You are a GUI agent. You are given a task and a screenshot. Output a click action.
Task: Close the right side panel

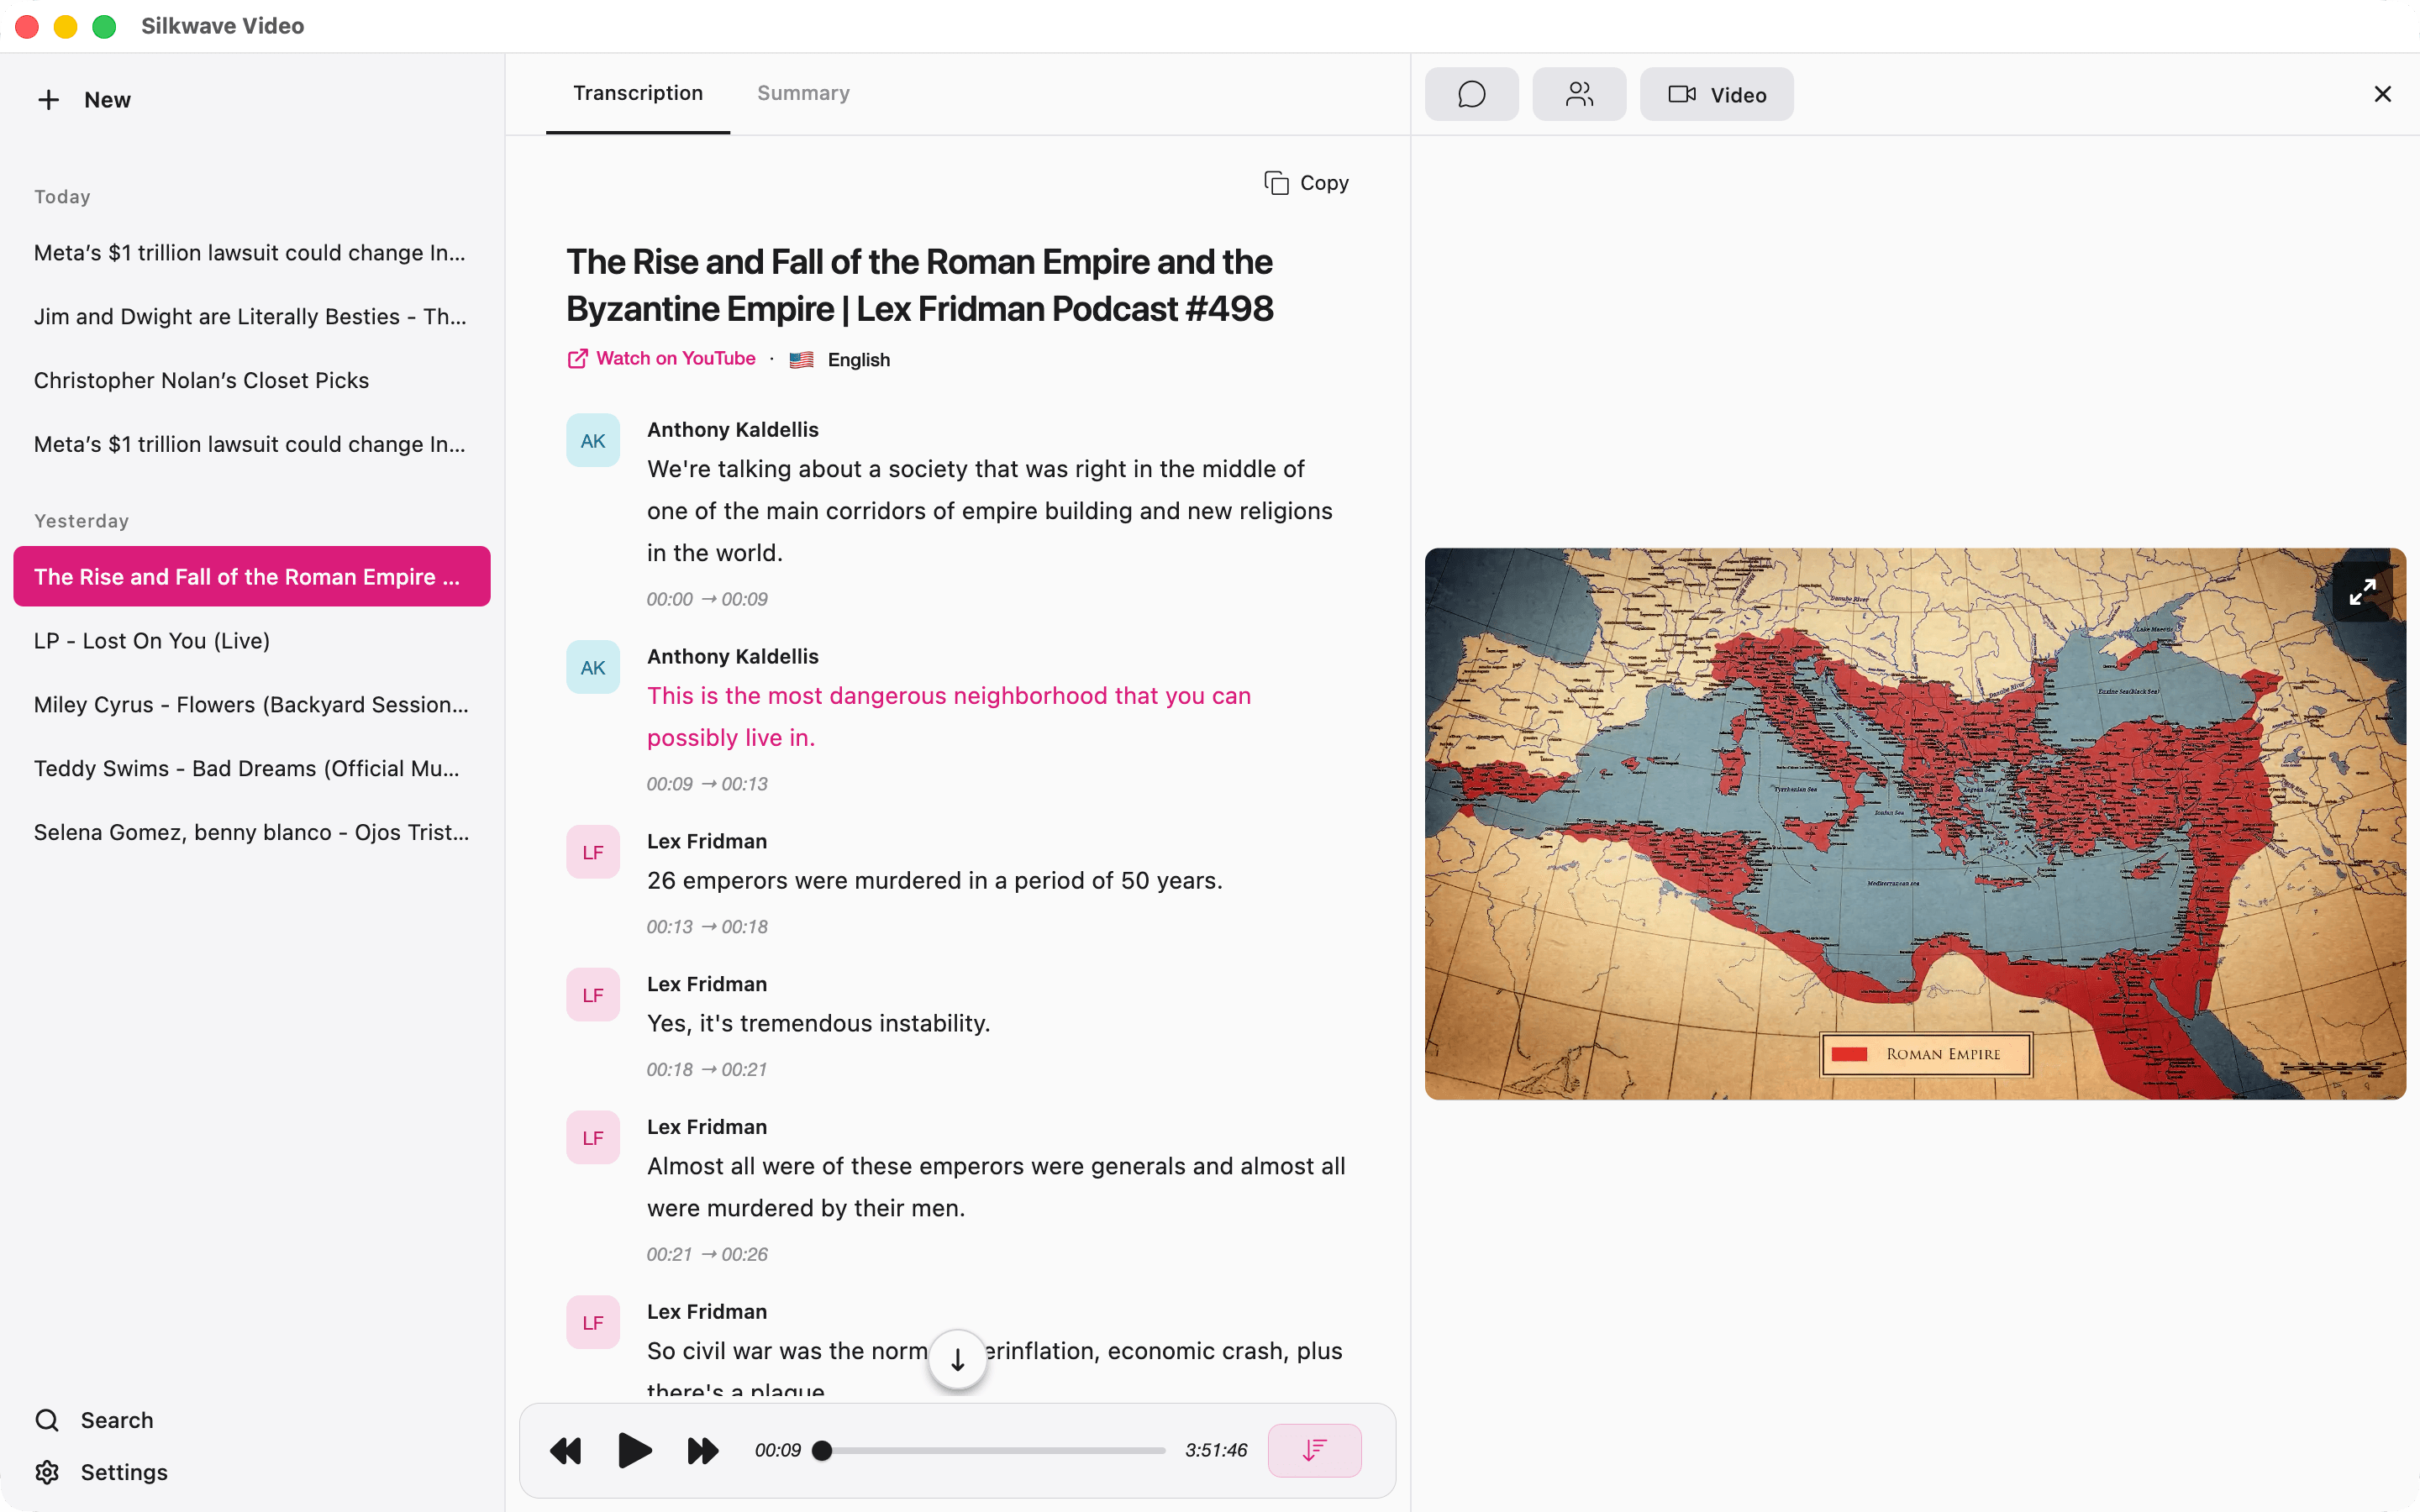2382,94
